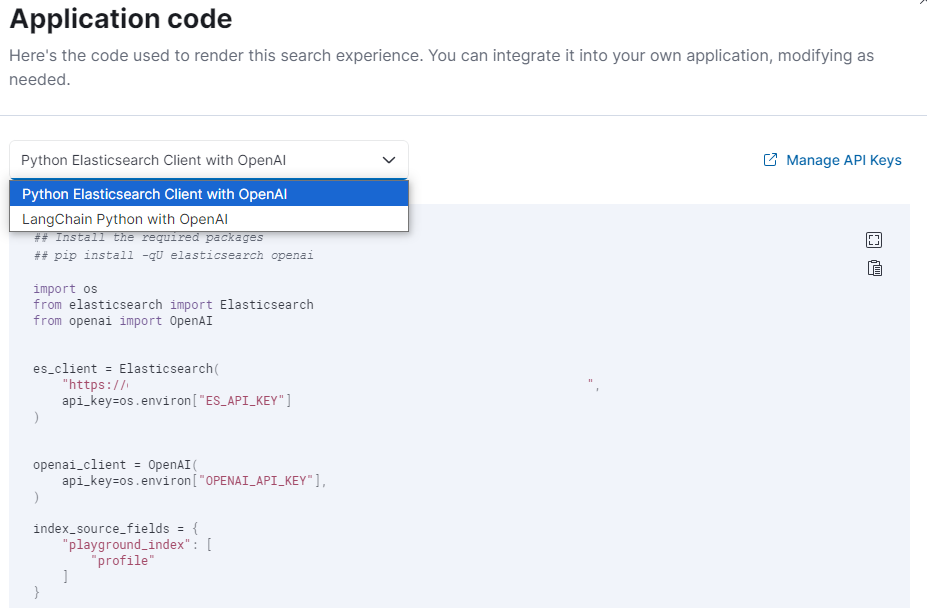Click the "openai_client = OpenAI(" line

pos(115,464)
